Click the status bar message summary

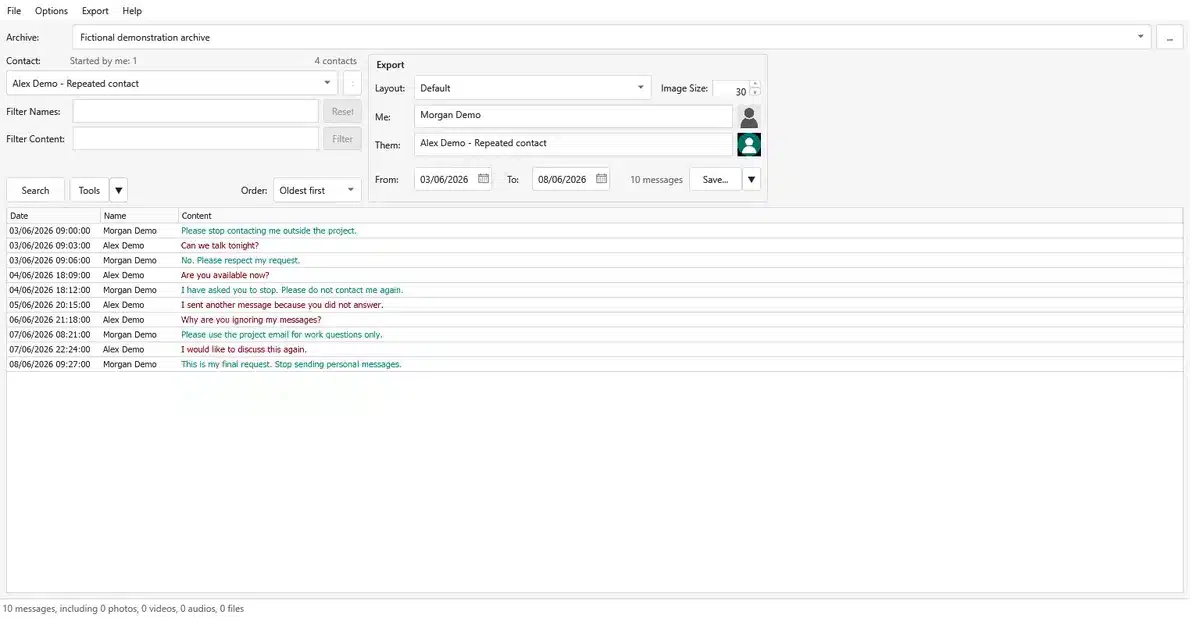(124, 609)
